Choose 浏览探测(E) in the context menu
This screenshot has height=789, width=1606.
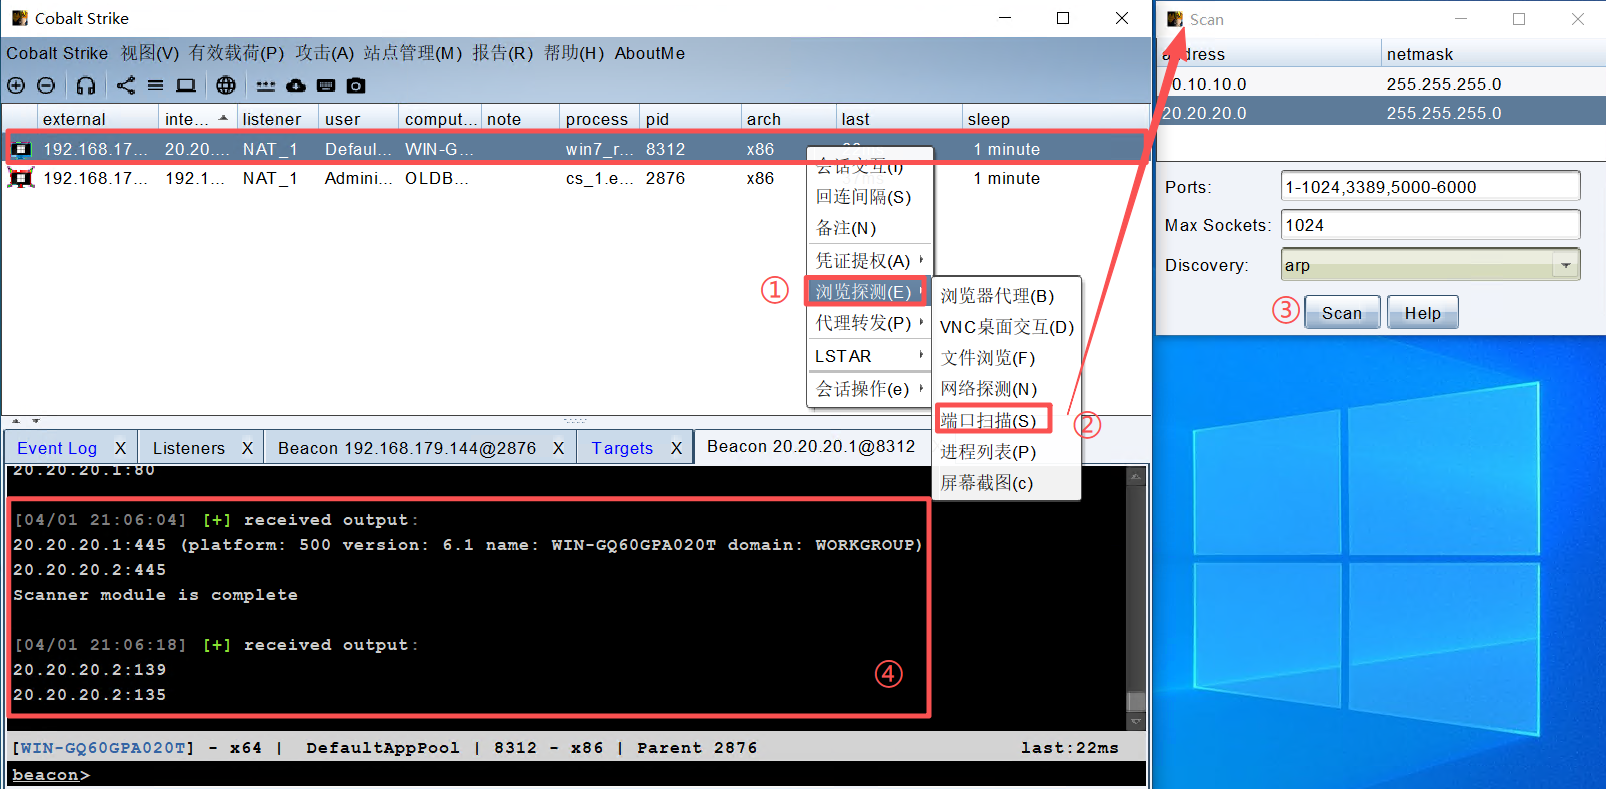coord(868,291)
